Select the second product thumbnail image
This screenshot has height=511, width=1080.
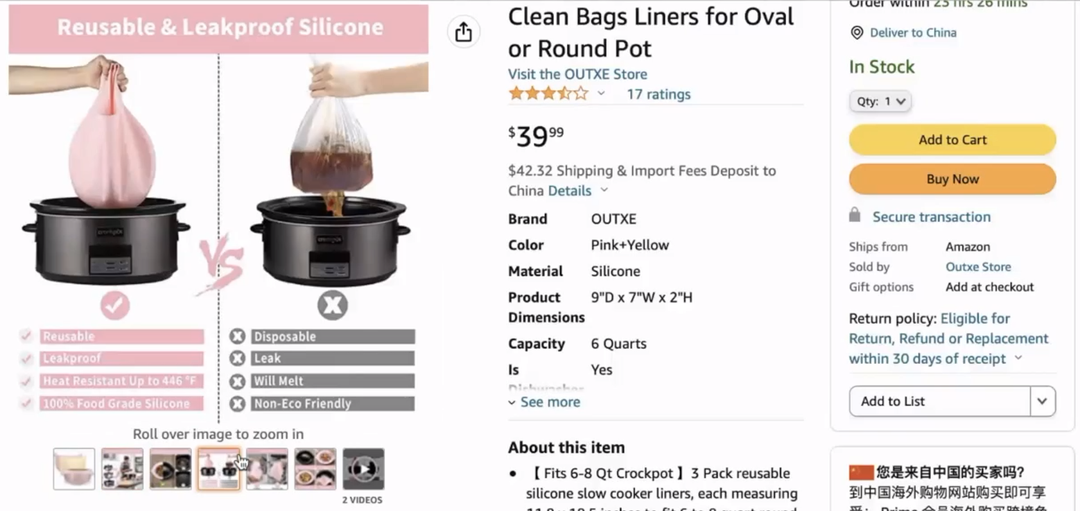[x=123, y=469]
